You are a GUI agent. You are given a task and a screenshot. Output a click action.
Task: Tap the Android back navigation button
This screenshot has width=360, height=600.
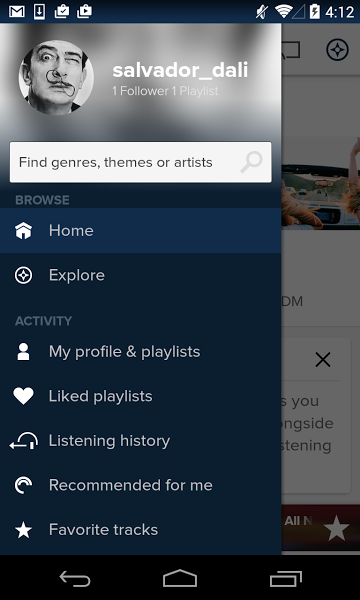pos(75,578)
